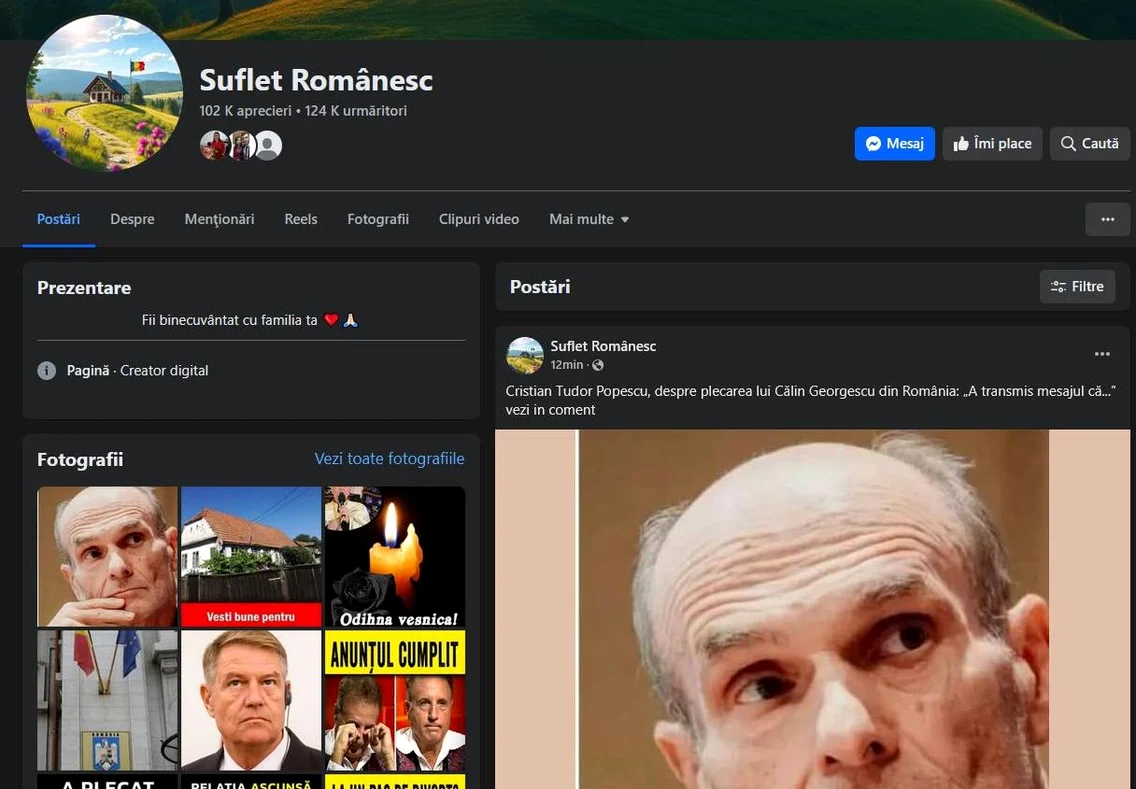Click the Fotografii section heading
This screenshot has height=789, width=1136.
[x=80, y=459]
